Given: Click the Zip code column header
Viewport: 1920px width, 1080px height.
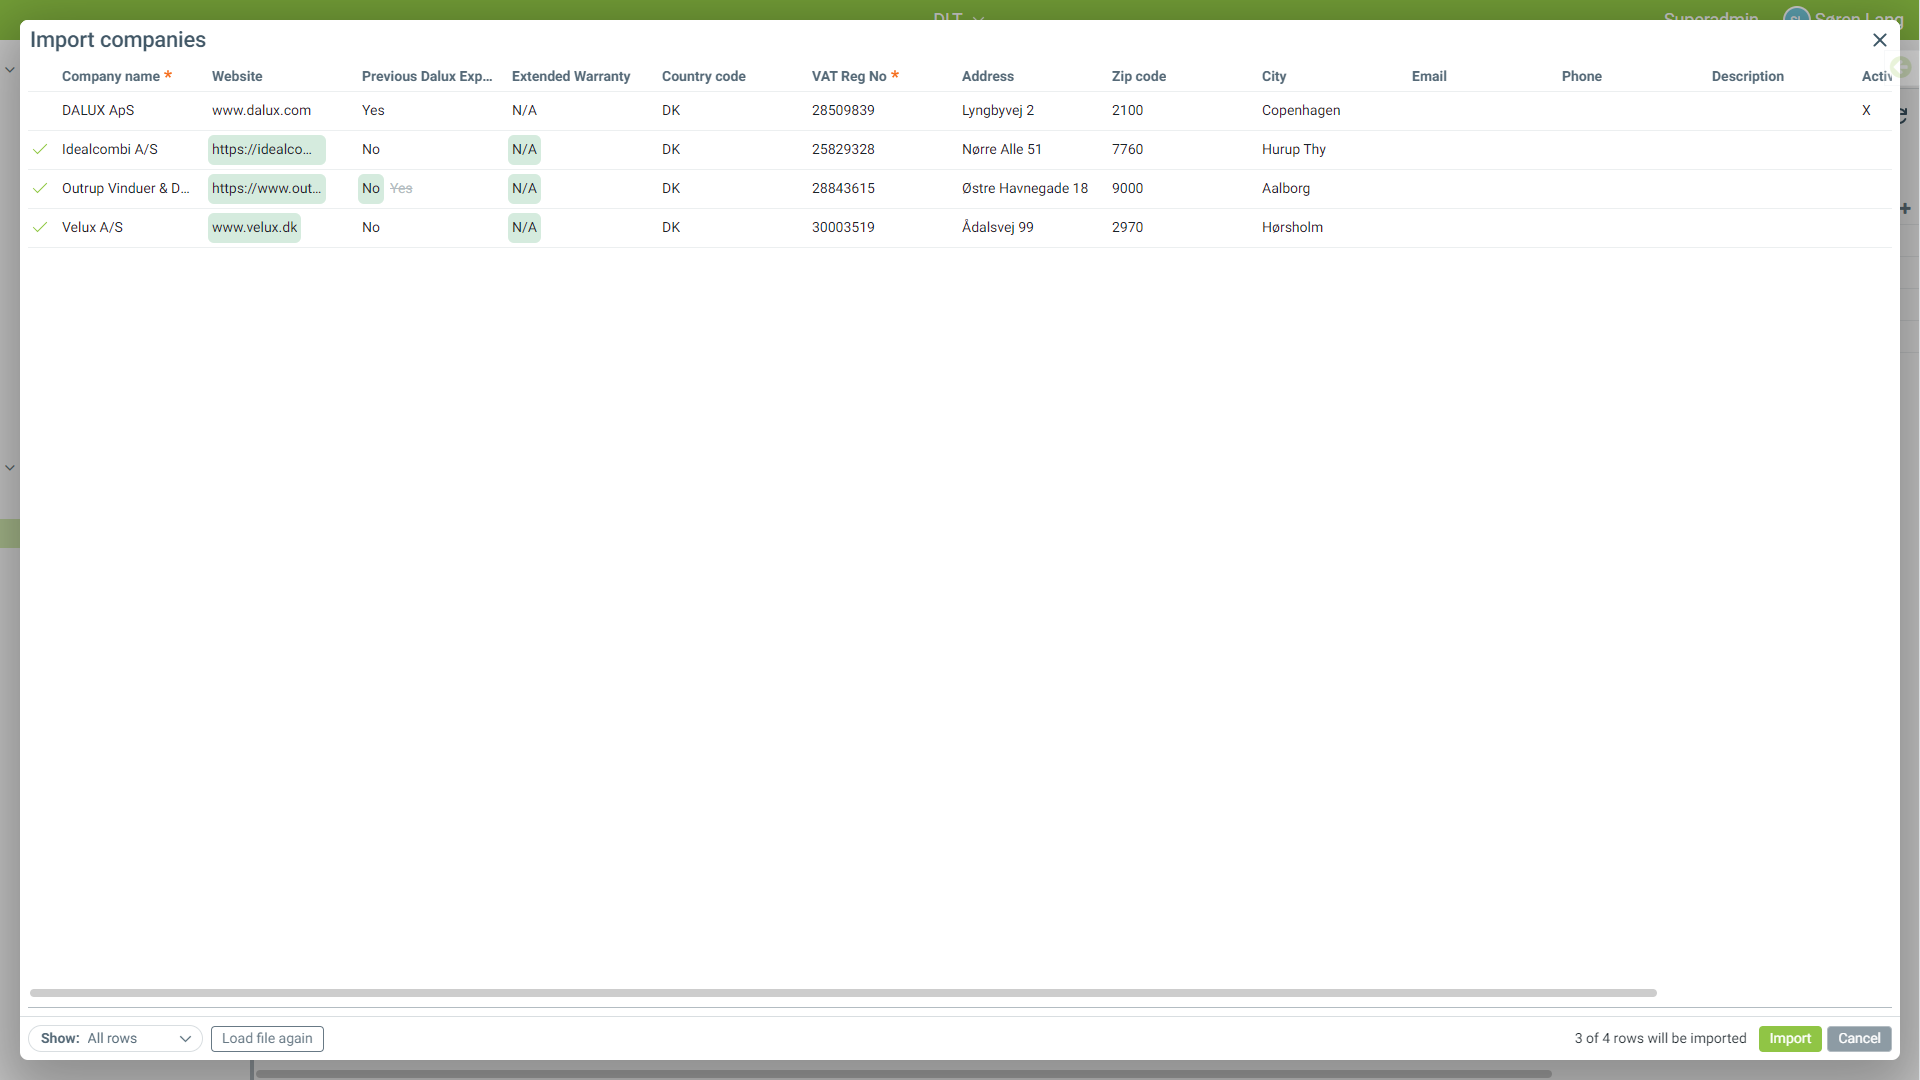Looking at the screenshot, I should pyautogui.click(x=1138, y=76).
